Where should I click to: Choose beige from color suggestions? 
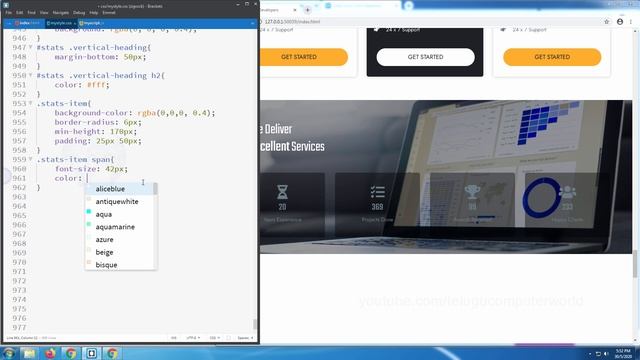tap(119, 252)
